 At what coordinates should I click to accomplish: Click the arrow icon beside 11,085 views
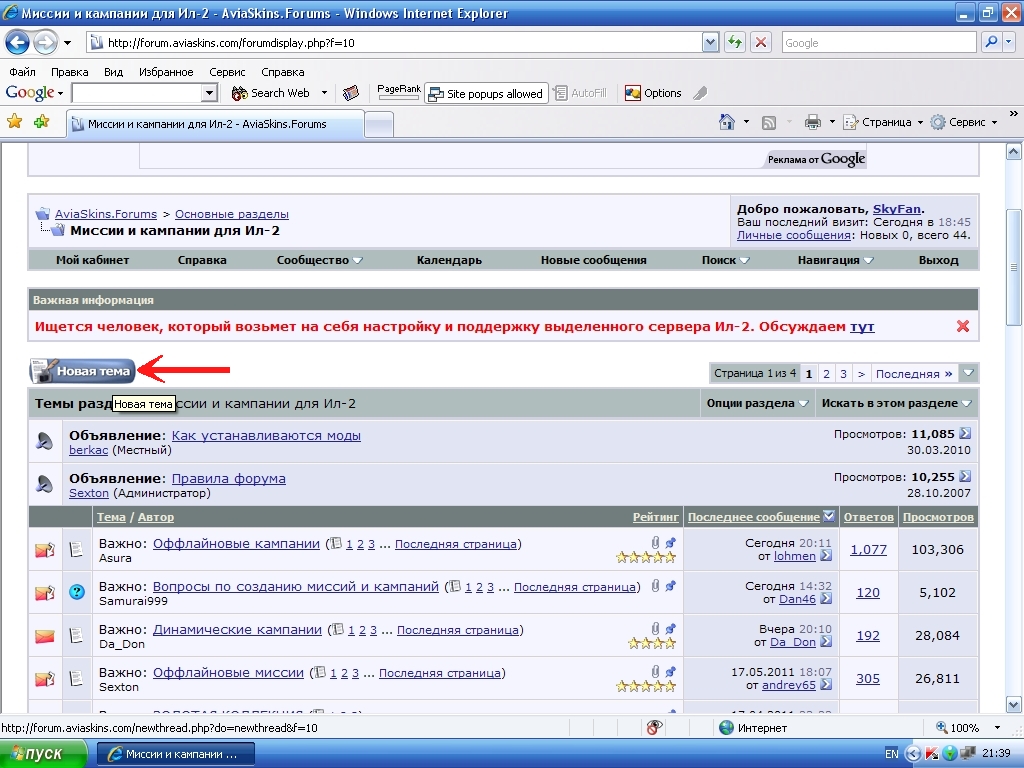point(965,434)
